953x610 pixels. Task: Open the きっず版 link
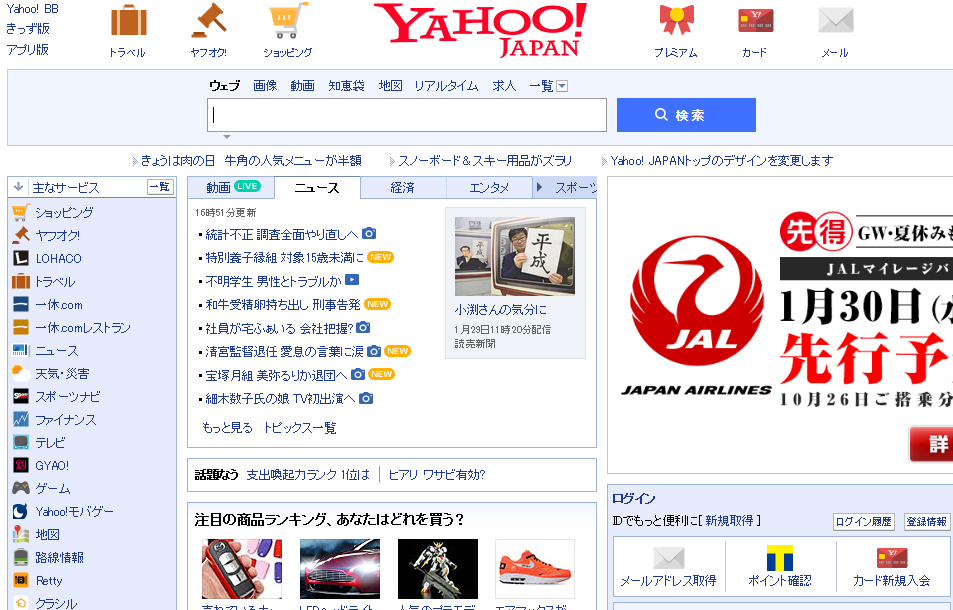point(28,29)
